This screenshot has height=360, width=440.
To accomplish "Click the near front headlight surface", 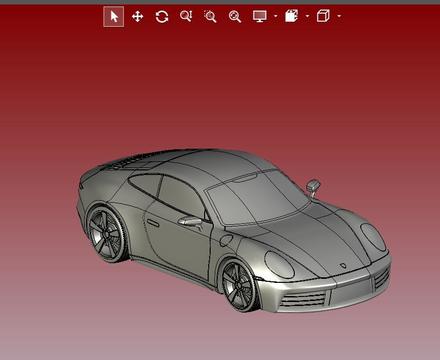I will pos(279,265).
